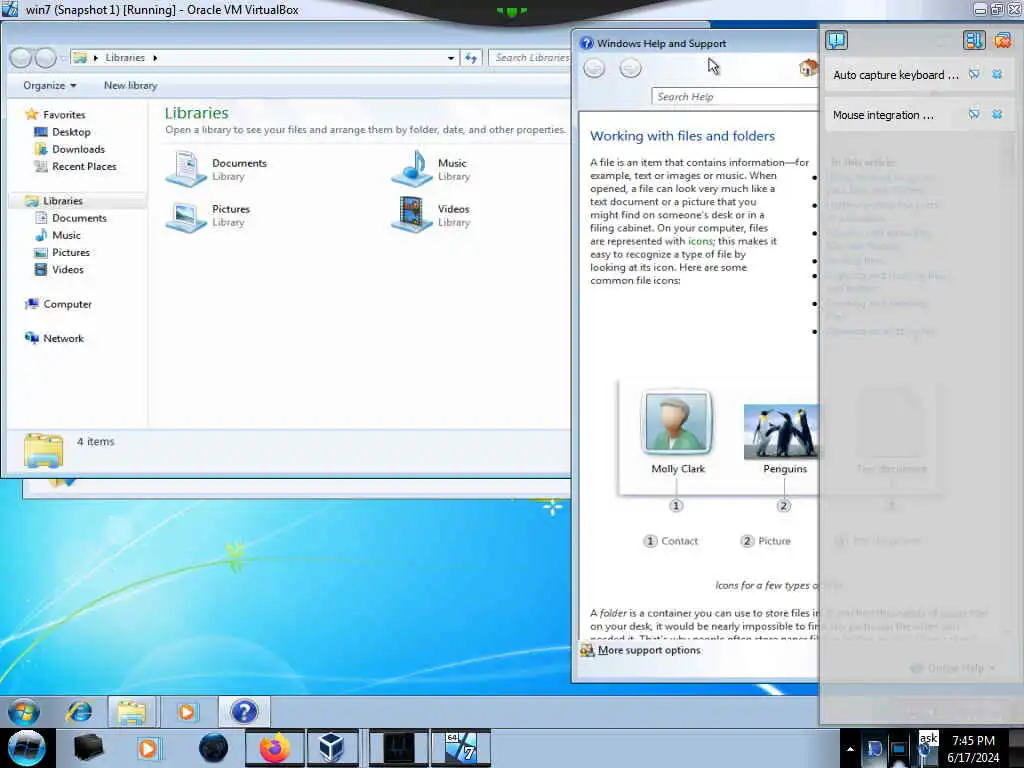Delete all finished VirtualBox notifications
This screenshot has height=768, width=1024.
(1002, 40)
